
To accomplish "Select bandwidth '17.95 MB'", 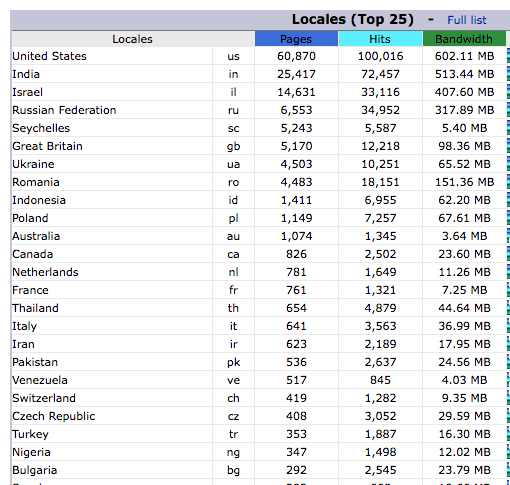I will (x=464, y=344).
